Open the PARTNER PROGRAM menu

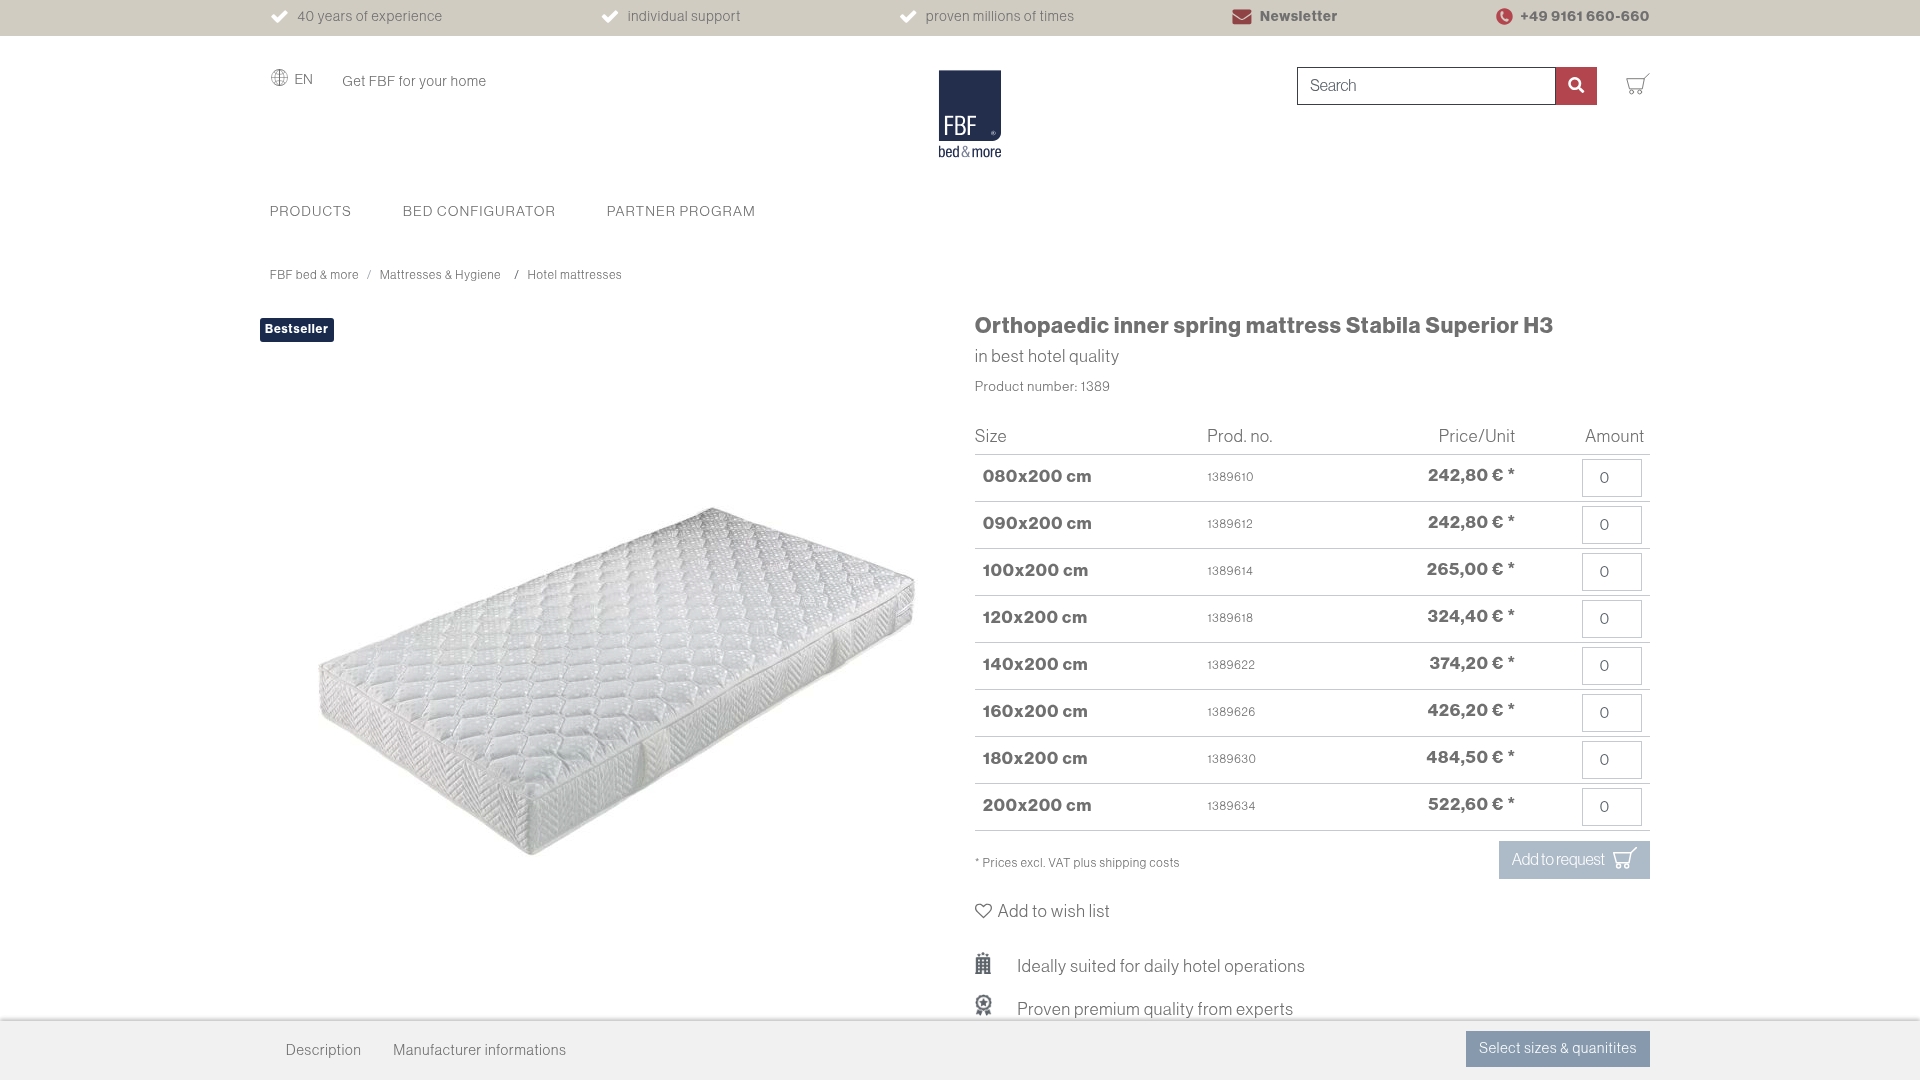(681, 212)
